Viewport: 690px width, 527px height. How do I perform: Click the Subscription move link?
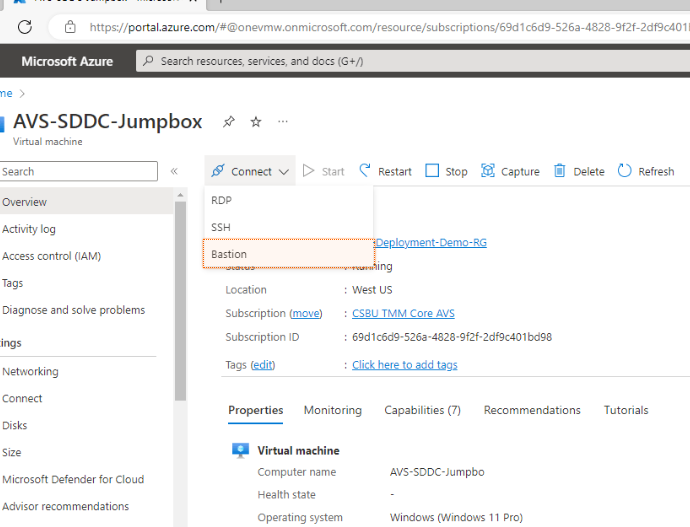[x=306, y=313]
